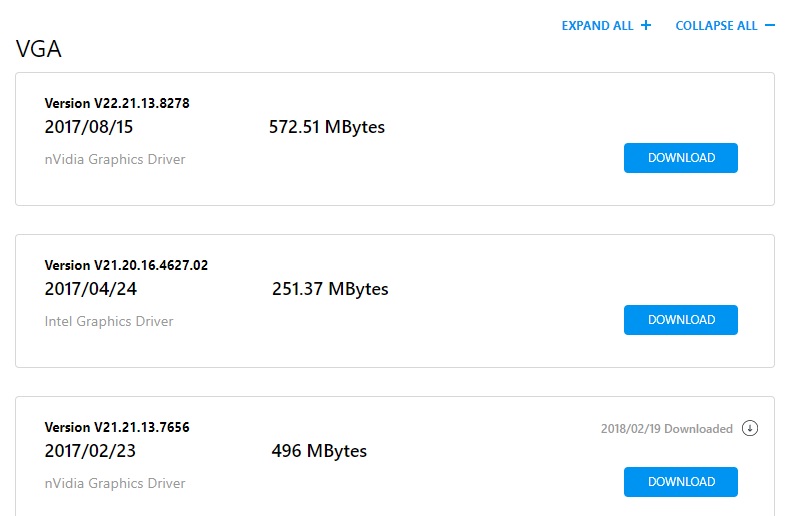Click the minus icon beside COLLAPSE ALL
The image size is (803, 516).
(x=770, y=25)
